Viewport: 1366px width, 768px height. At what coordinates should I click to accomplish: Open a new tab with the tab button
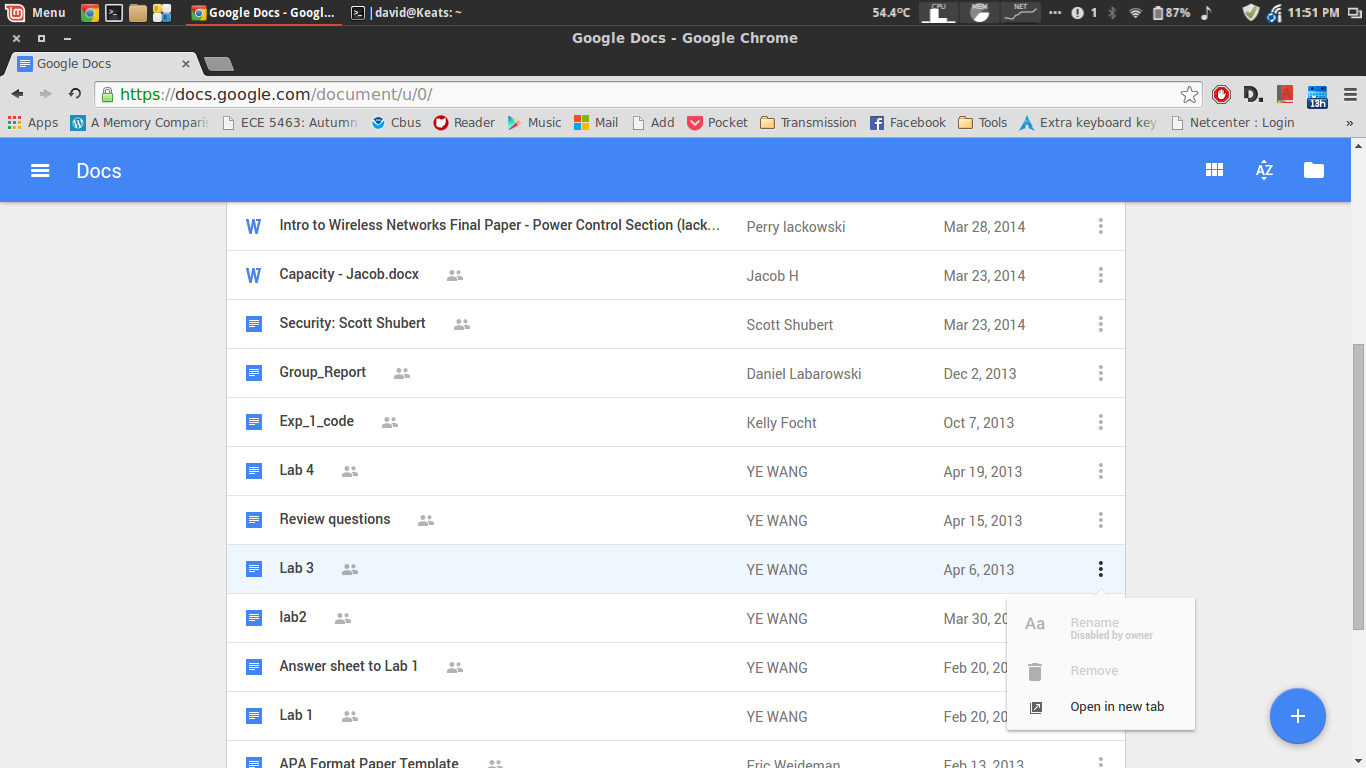pyautogui.click(x=218, y=64)
